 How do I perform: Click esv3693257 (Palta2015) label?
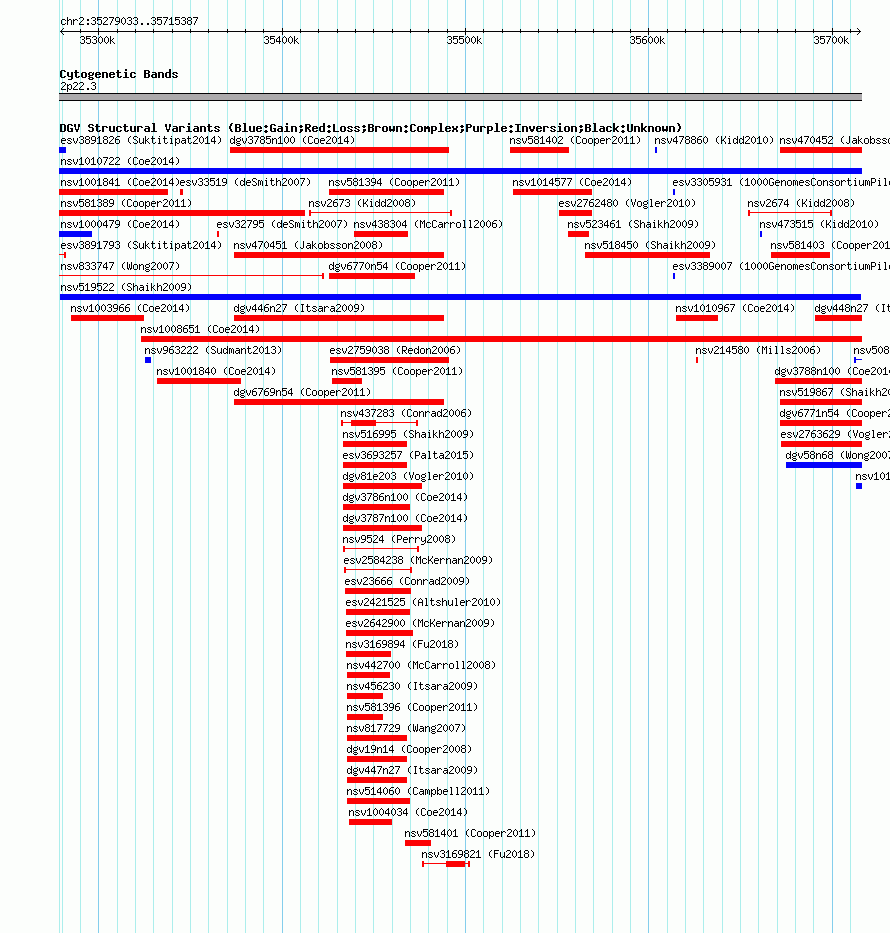pyautogui.click(x=408, y=455)
